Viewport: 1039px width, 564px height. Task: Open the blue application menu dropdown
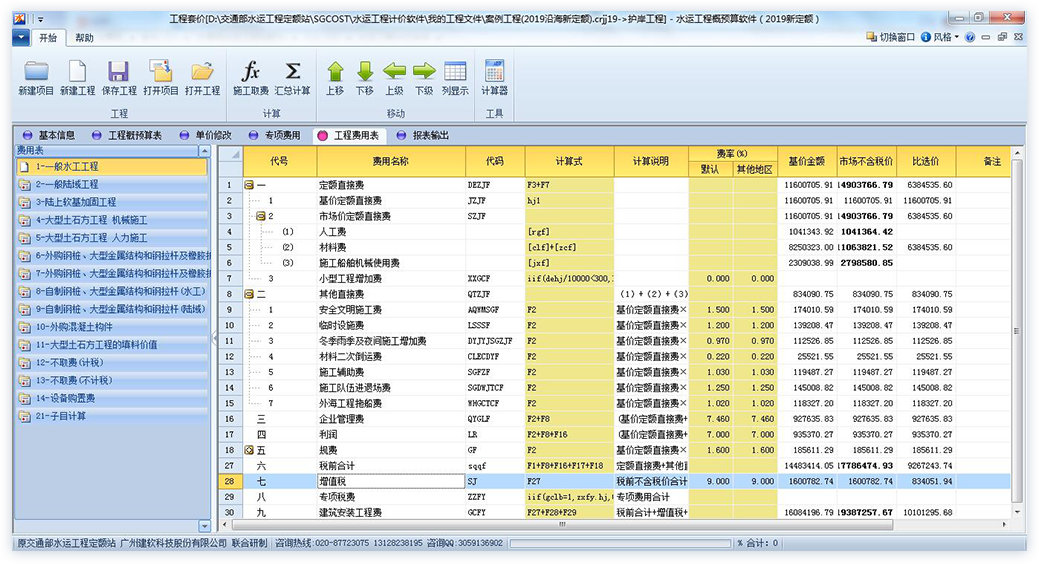click(21, 38)
